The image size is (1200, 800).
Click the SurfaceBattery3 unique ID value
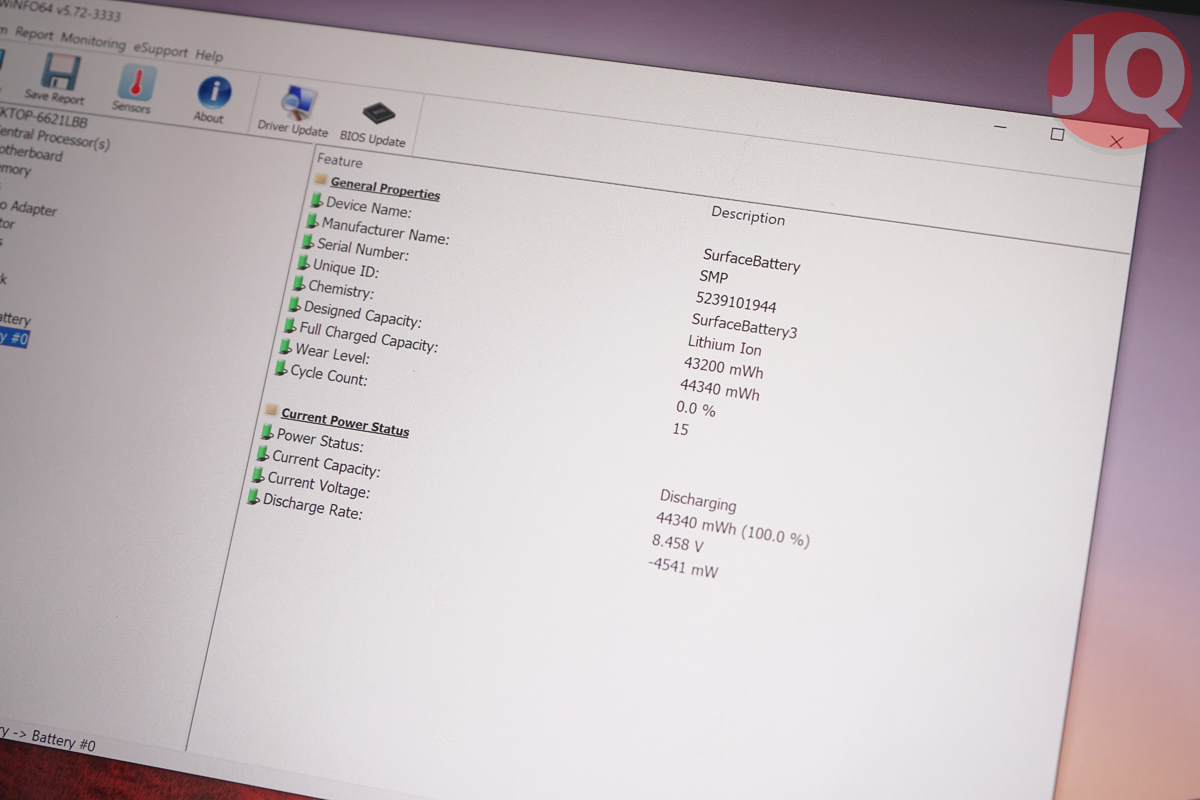click(744, 325)
